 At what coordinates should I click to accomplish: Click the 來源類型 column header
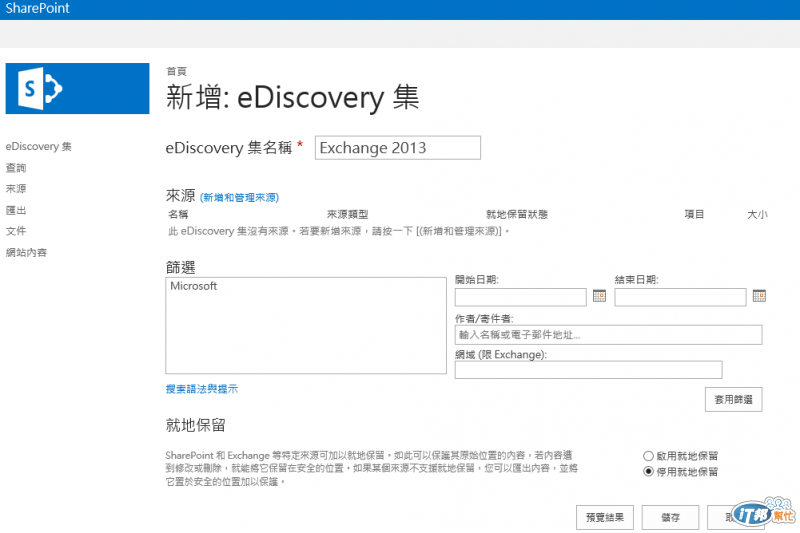click(347, 214)
